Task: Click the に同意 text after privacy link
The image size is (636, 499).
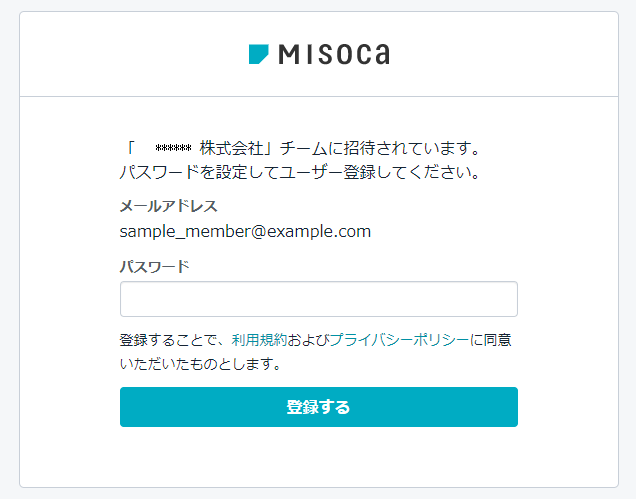Action: pyautogui.click(x=490, y=340)
